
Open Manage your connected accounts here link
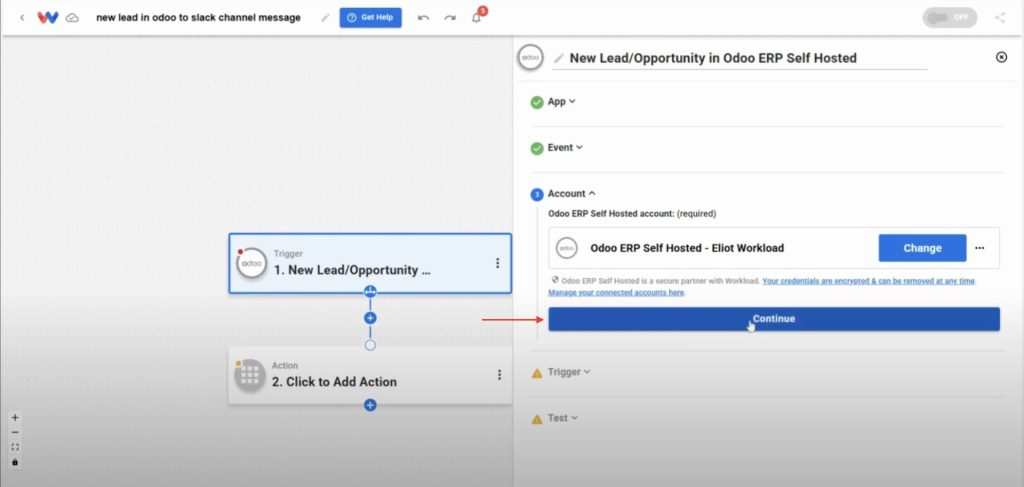tap(616, 292)
